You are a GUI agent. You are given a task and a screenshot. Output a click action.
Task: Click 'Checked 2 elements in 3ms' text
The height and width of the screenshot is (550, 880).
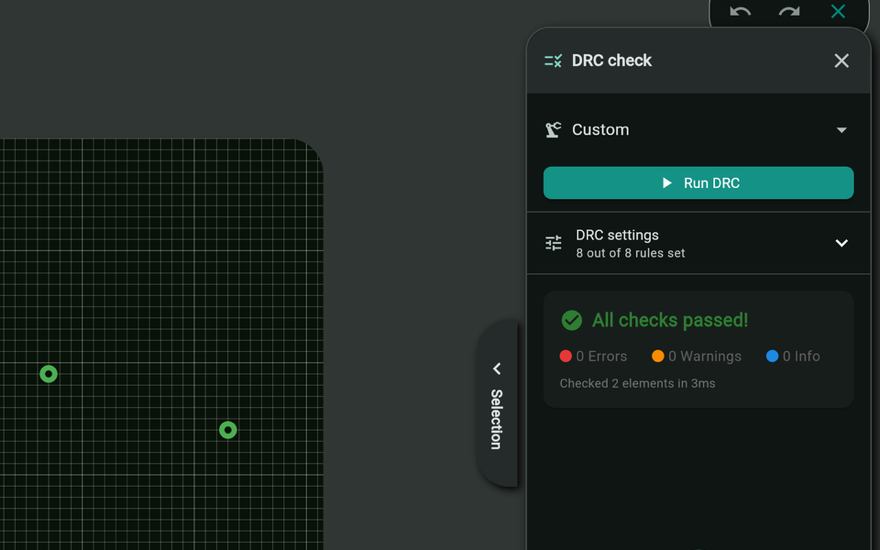tap(637, 383)
